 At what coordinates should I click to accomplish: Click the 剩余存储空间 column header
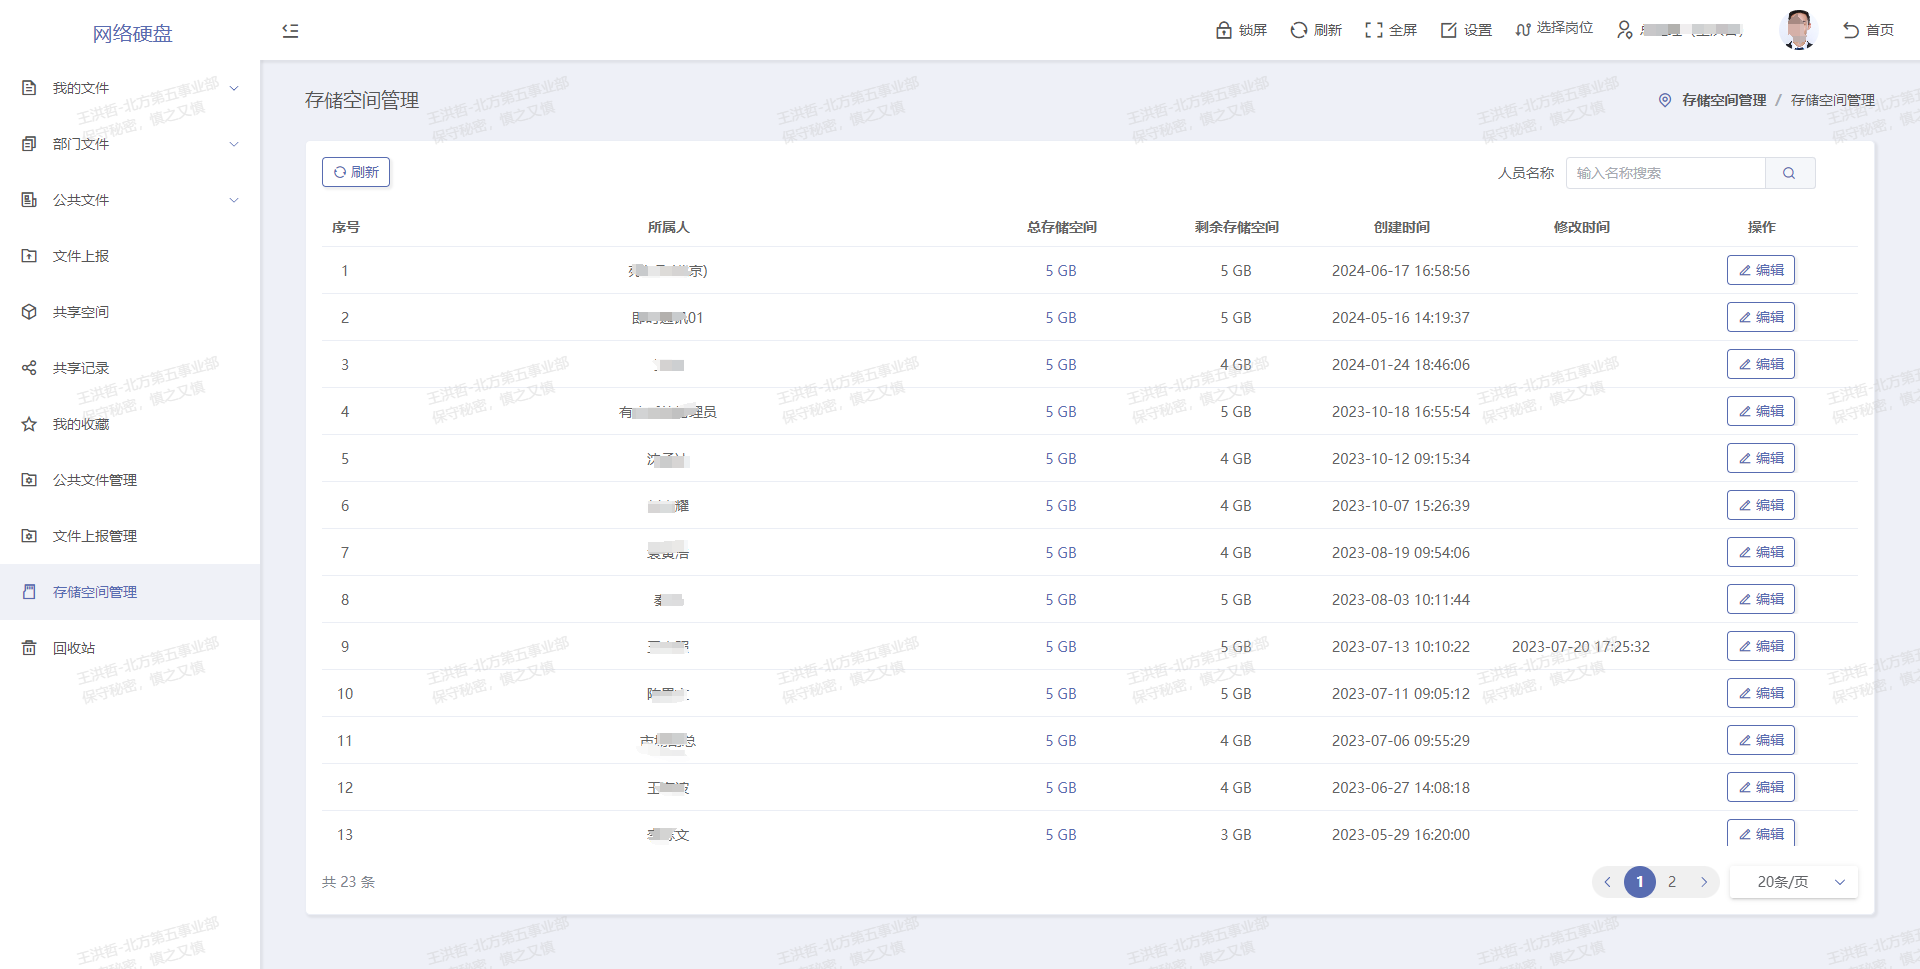[1236, 227]
